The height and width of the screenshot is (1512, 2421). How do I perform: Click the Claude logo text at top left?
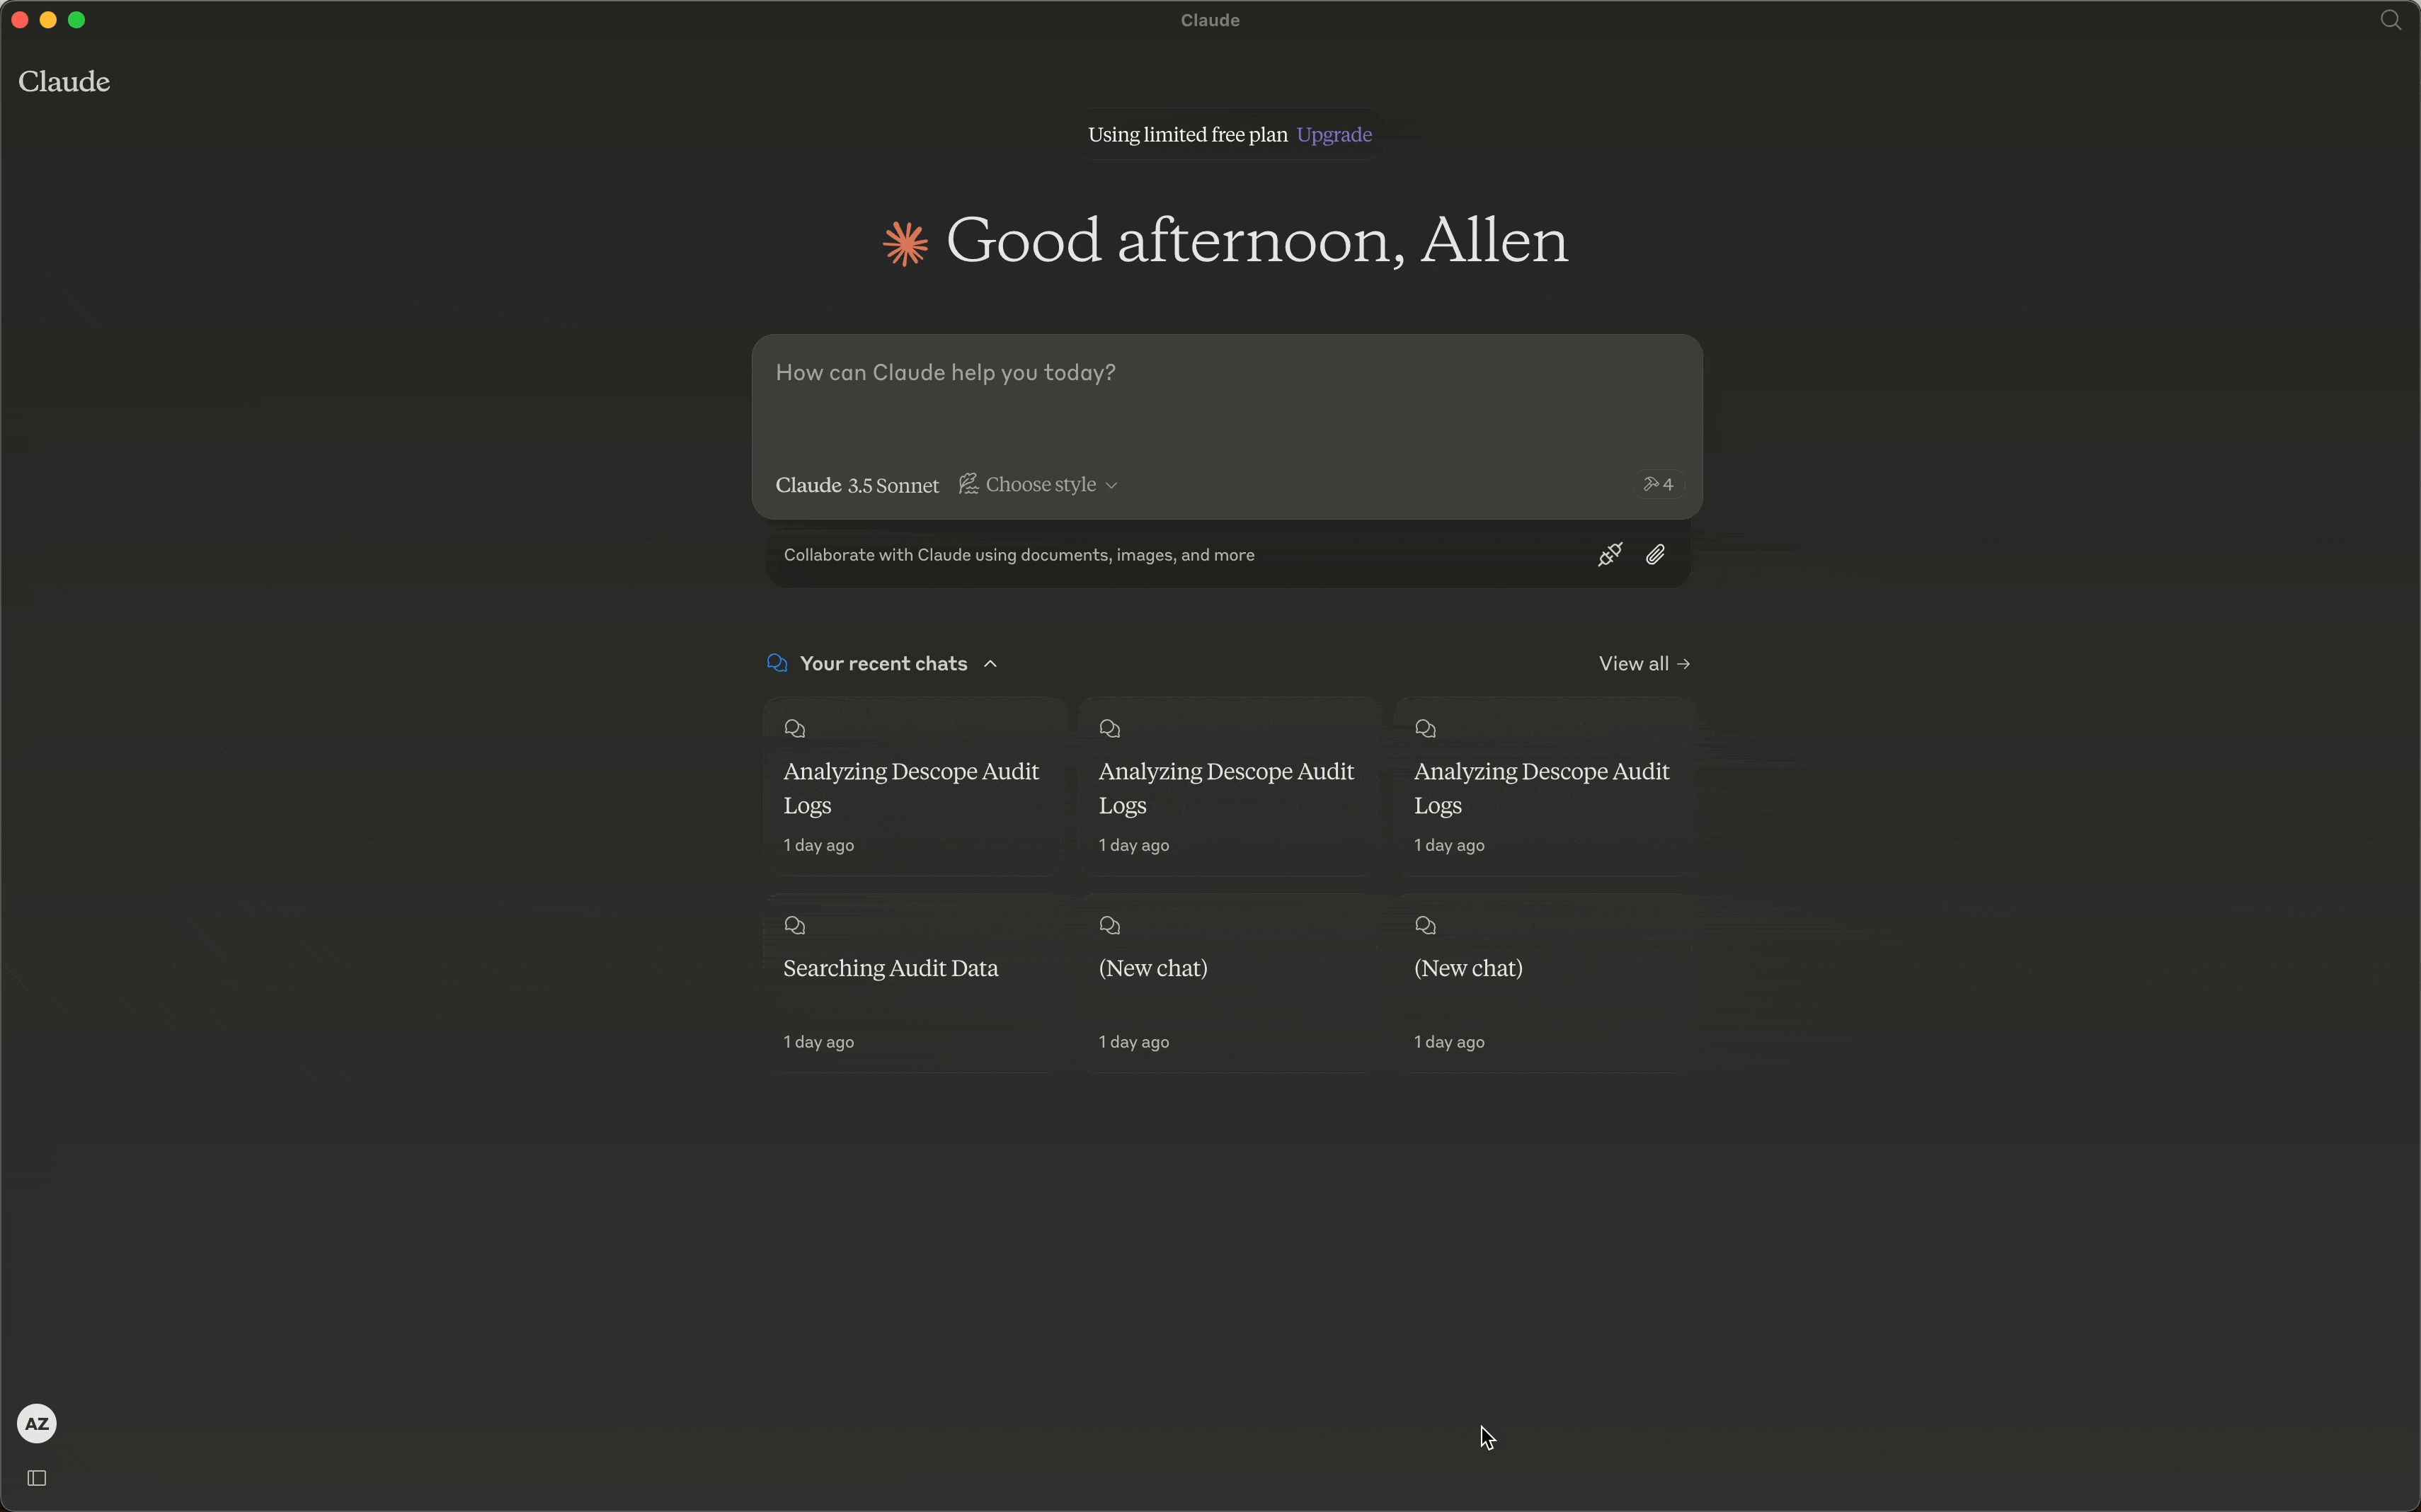(64, 82)
